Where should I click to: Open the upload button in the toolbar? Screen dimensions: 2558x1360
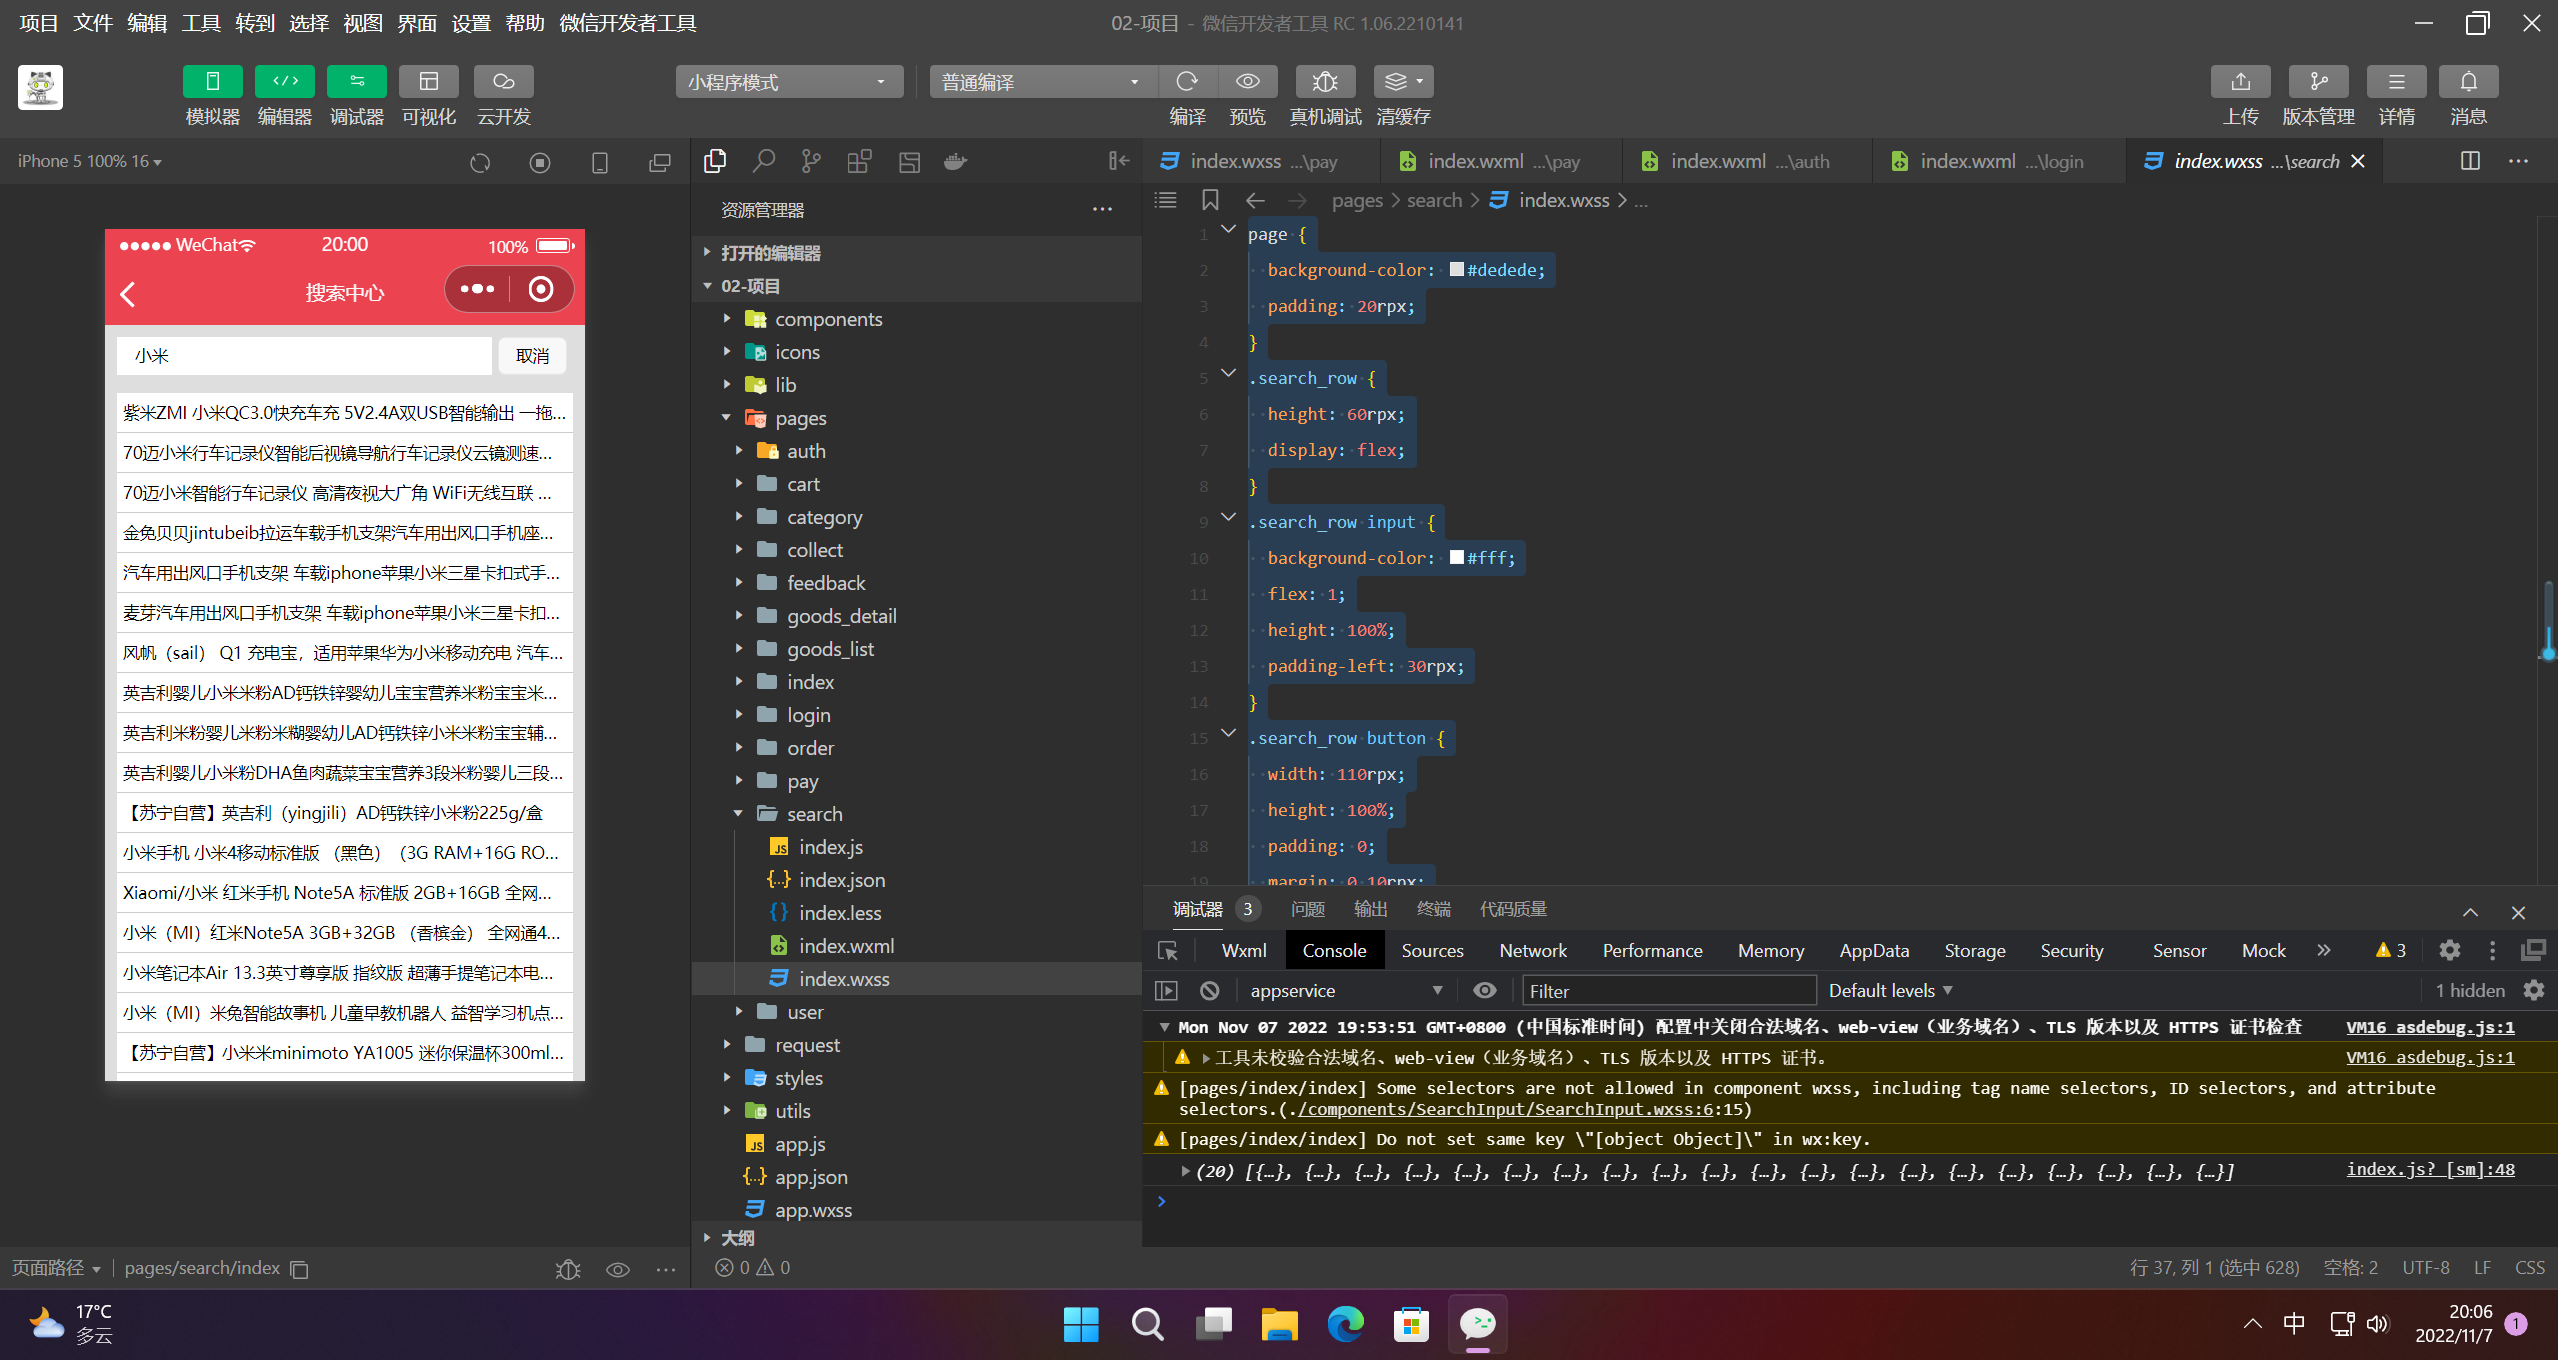(2240, 82)
